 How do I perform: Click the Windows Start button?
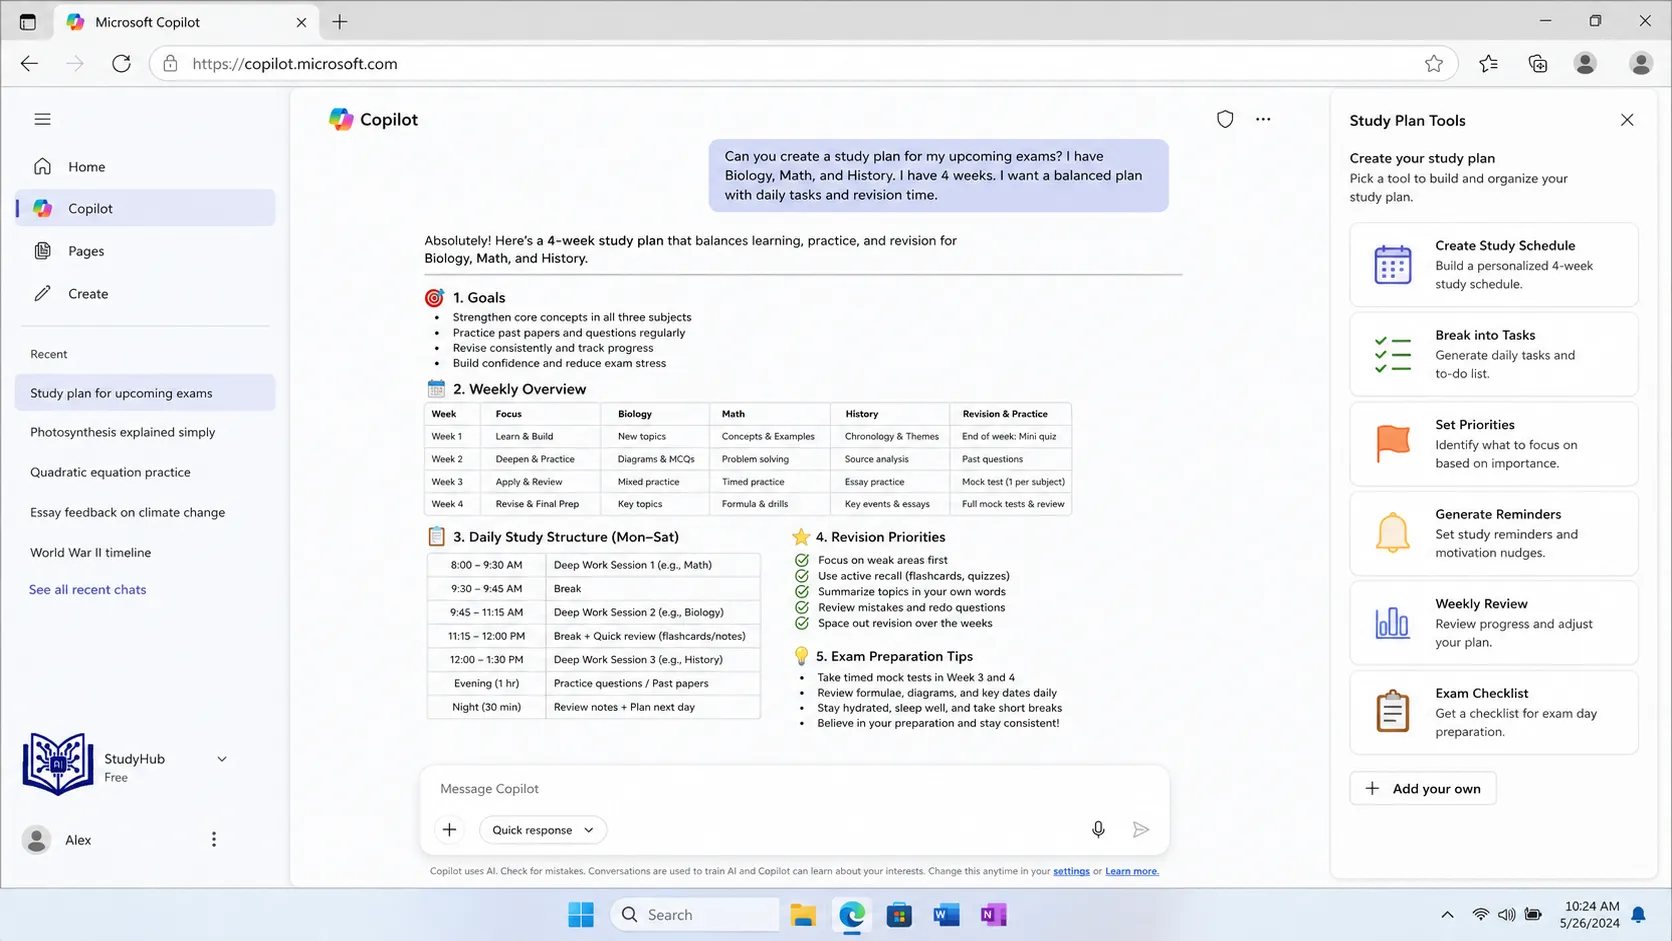click(581, 915)
